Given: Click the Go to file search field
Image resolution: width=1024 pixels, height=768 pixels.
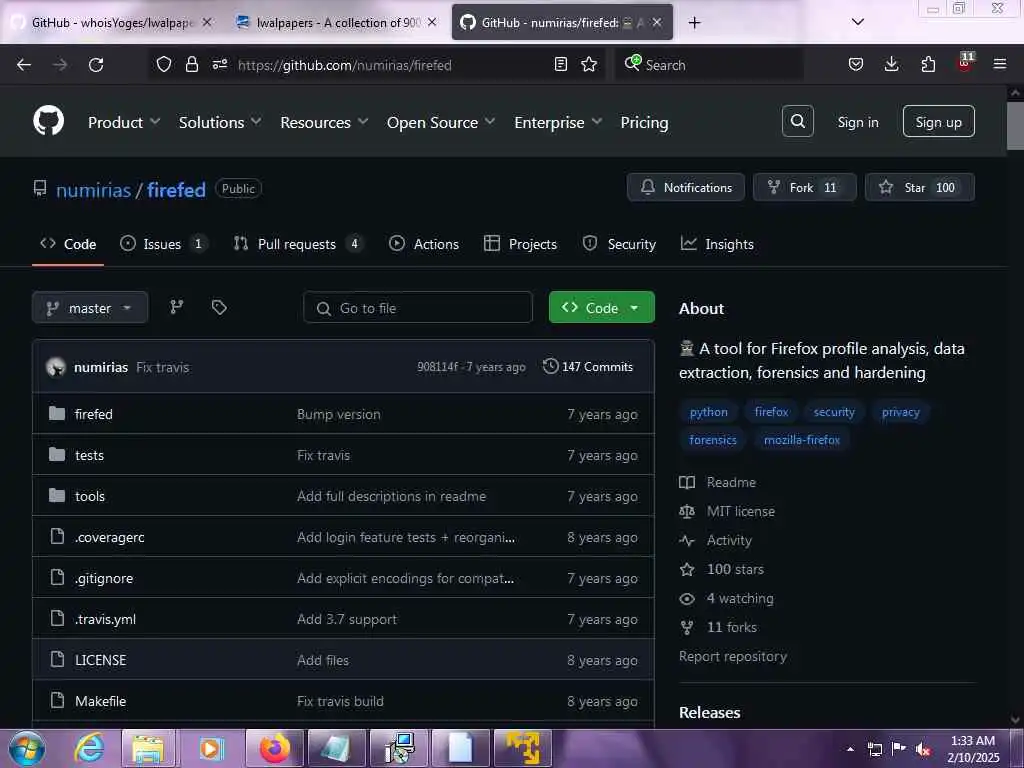Looking at the screenshot, I should (418, 307).
